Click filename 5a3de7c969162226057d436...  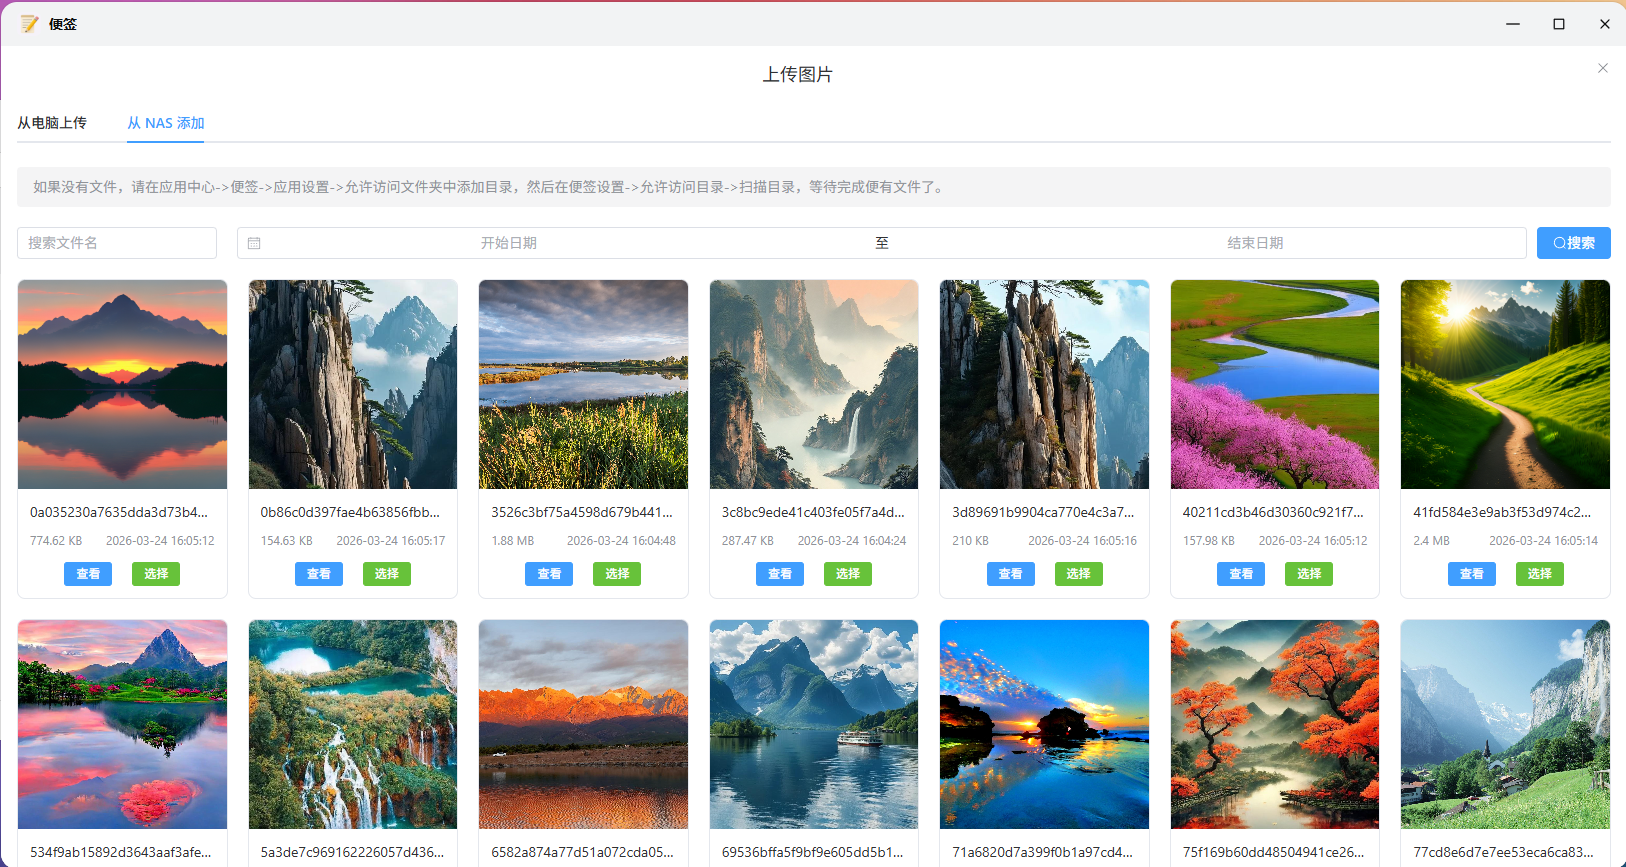(353, 852)
